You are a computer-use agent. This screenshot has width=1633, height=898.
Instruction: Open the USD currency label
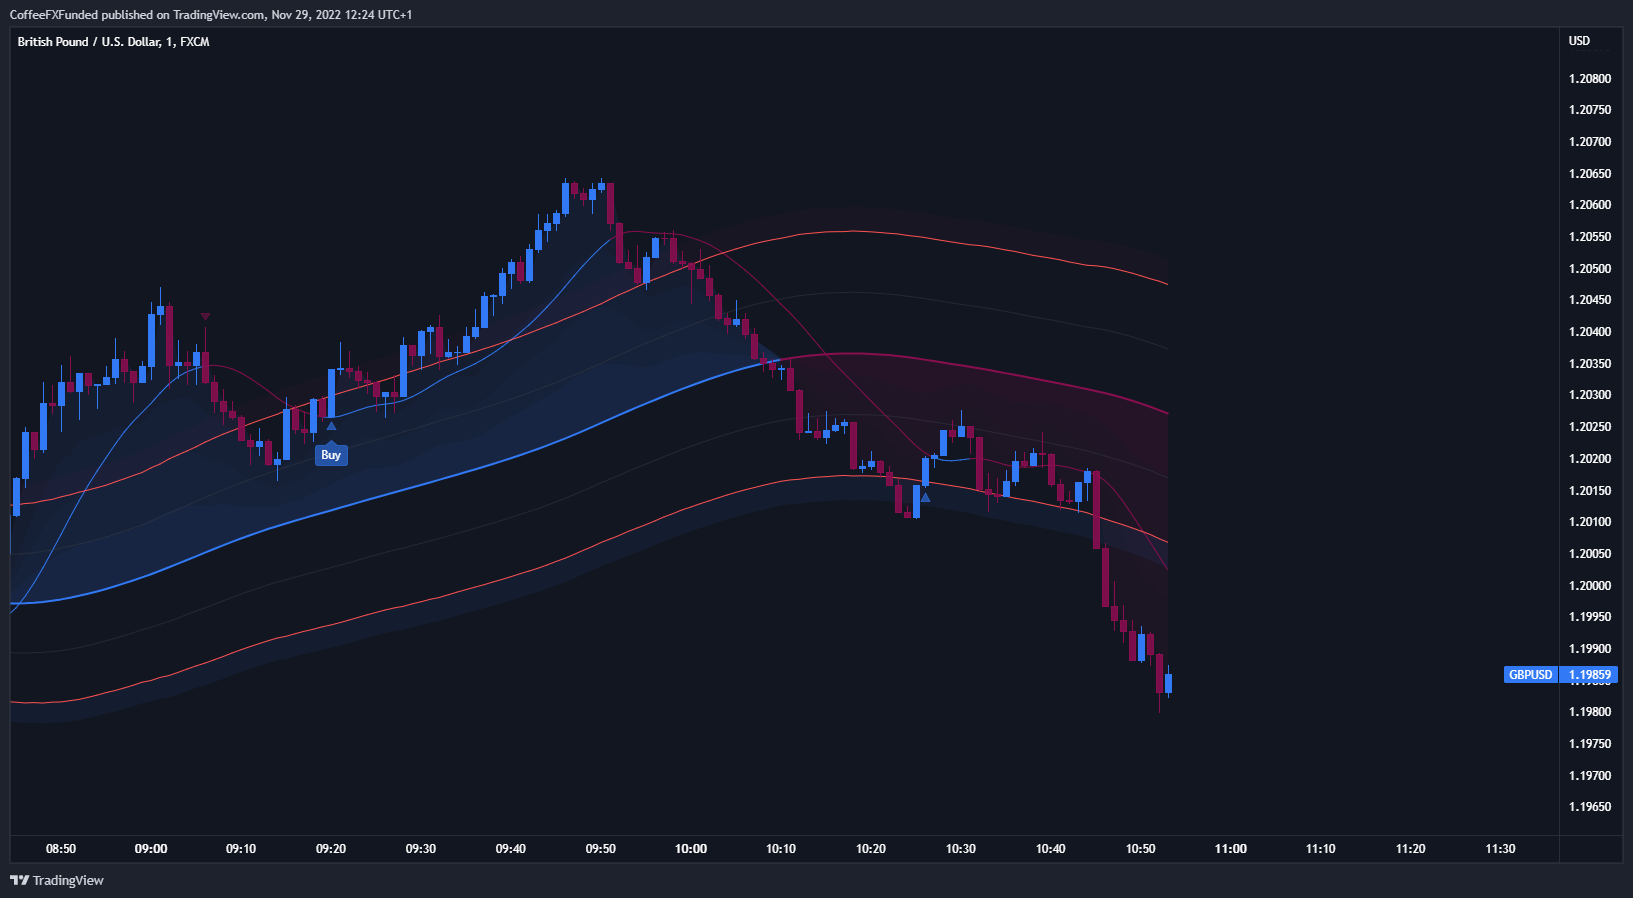(1579, 41)
